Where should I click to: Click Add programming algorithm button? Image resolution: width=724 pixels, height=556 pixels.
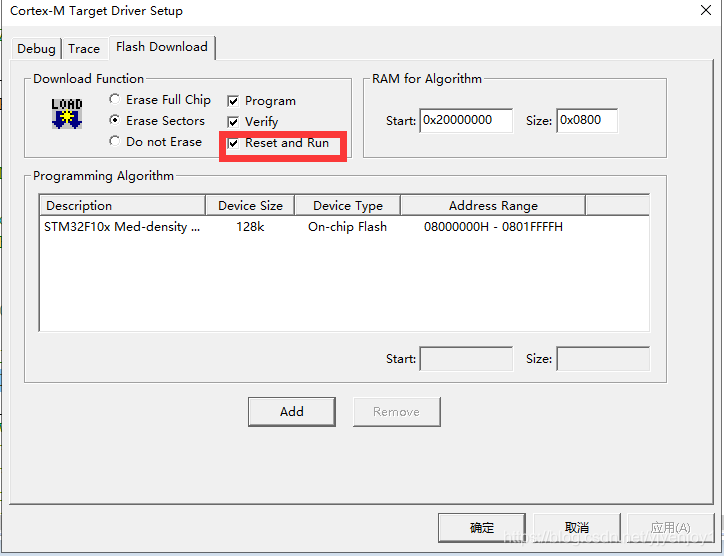[x=292, y=411]
